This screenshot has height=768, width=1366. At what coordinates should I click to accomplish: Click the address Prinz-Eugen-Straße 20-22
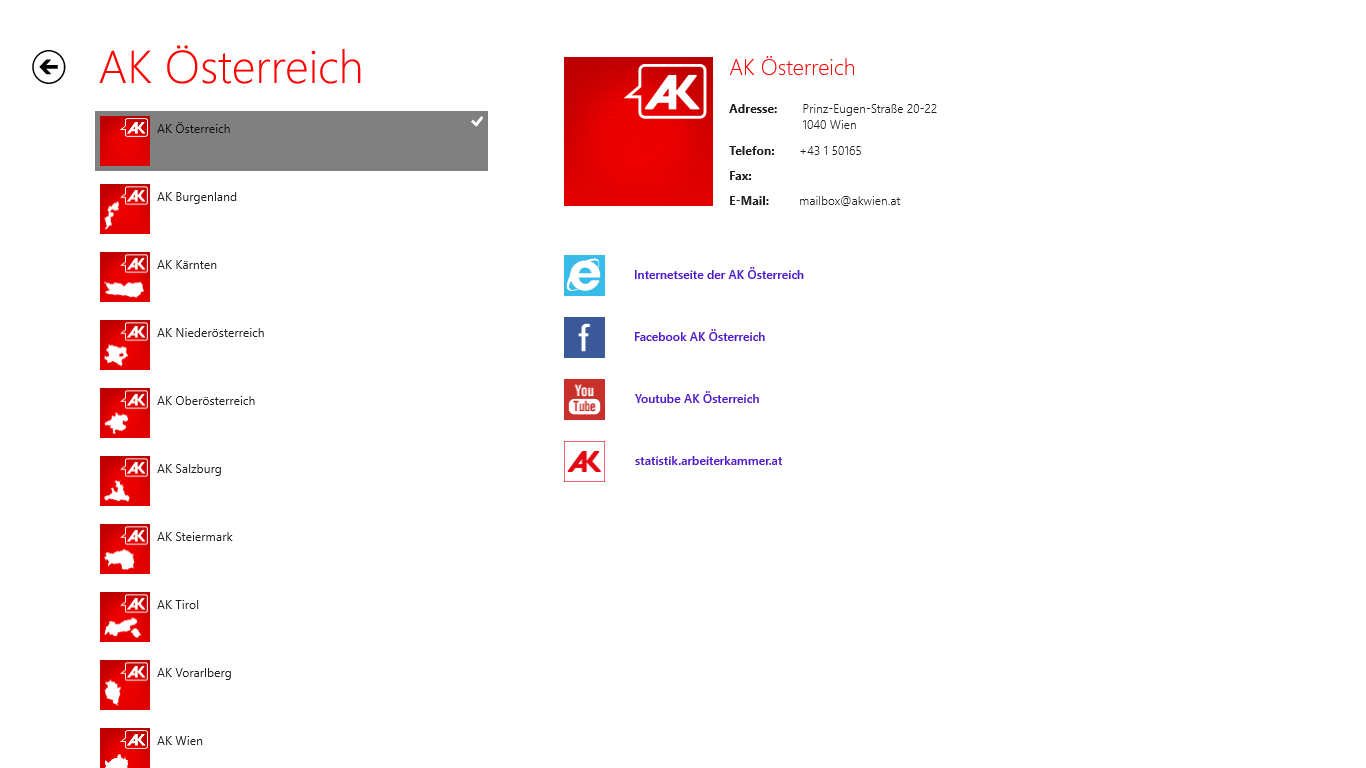coord(869,109)
